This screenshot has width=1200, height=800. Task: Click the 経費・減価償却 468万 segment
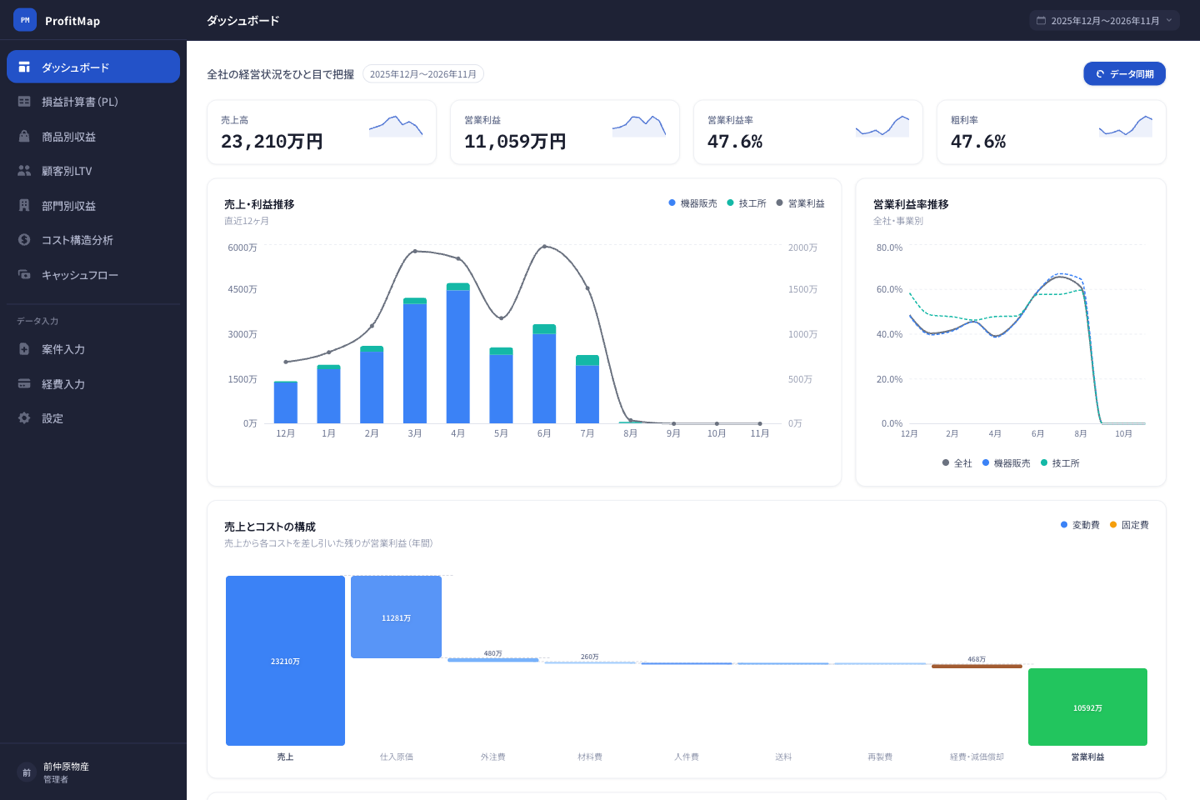point(977,666)
